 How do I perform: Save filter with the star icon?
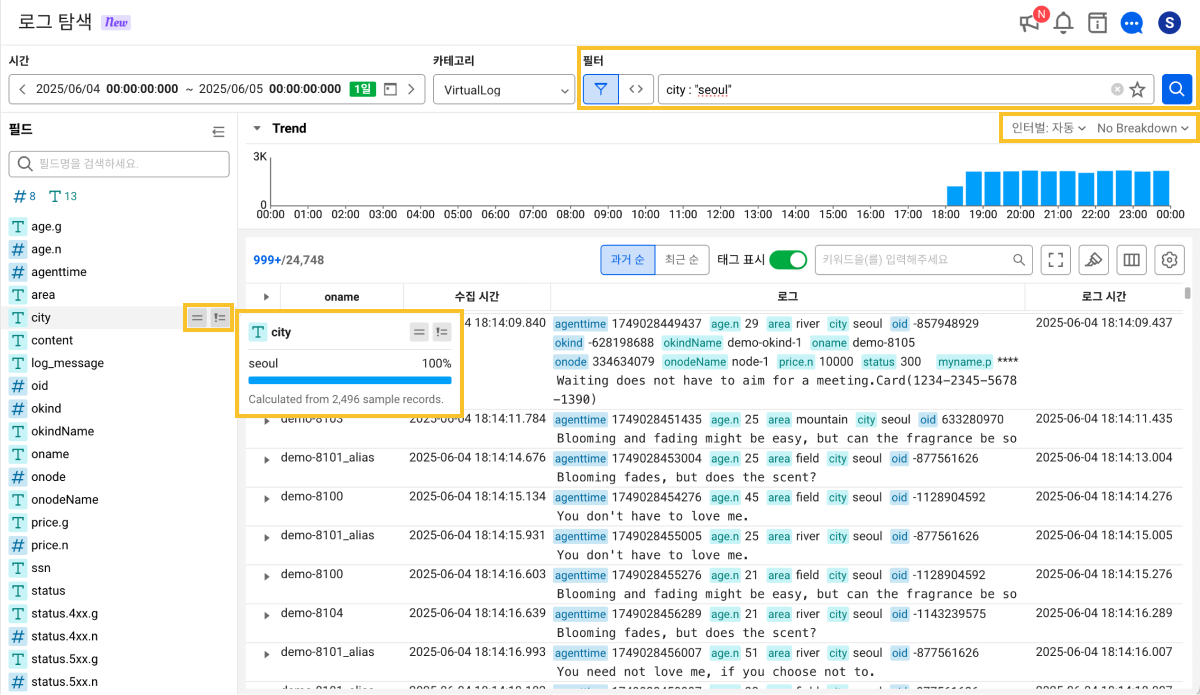point(1138,89)
